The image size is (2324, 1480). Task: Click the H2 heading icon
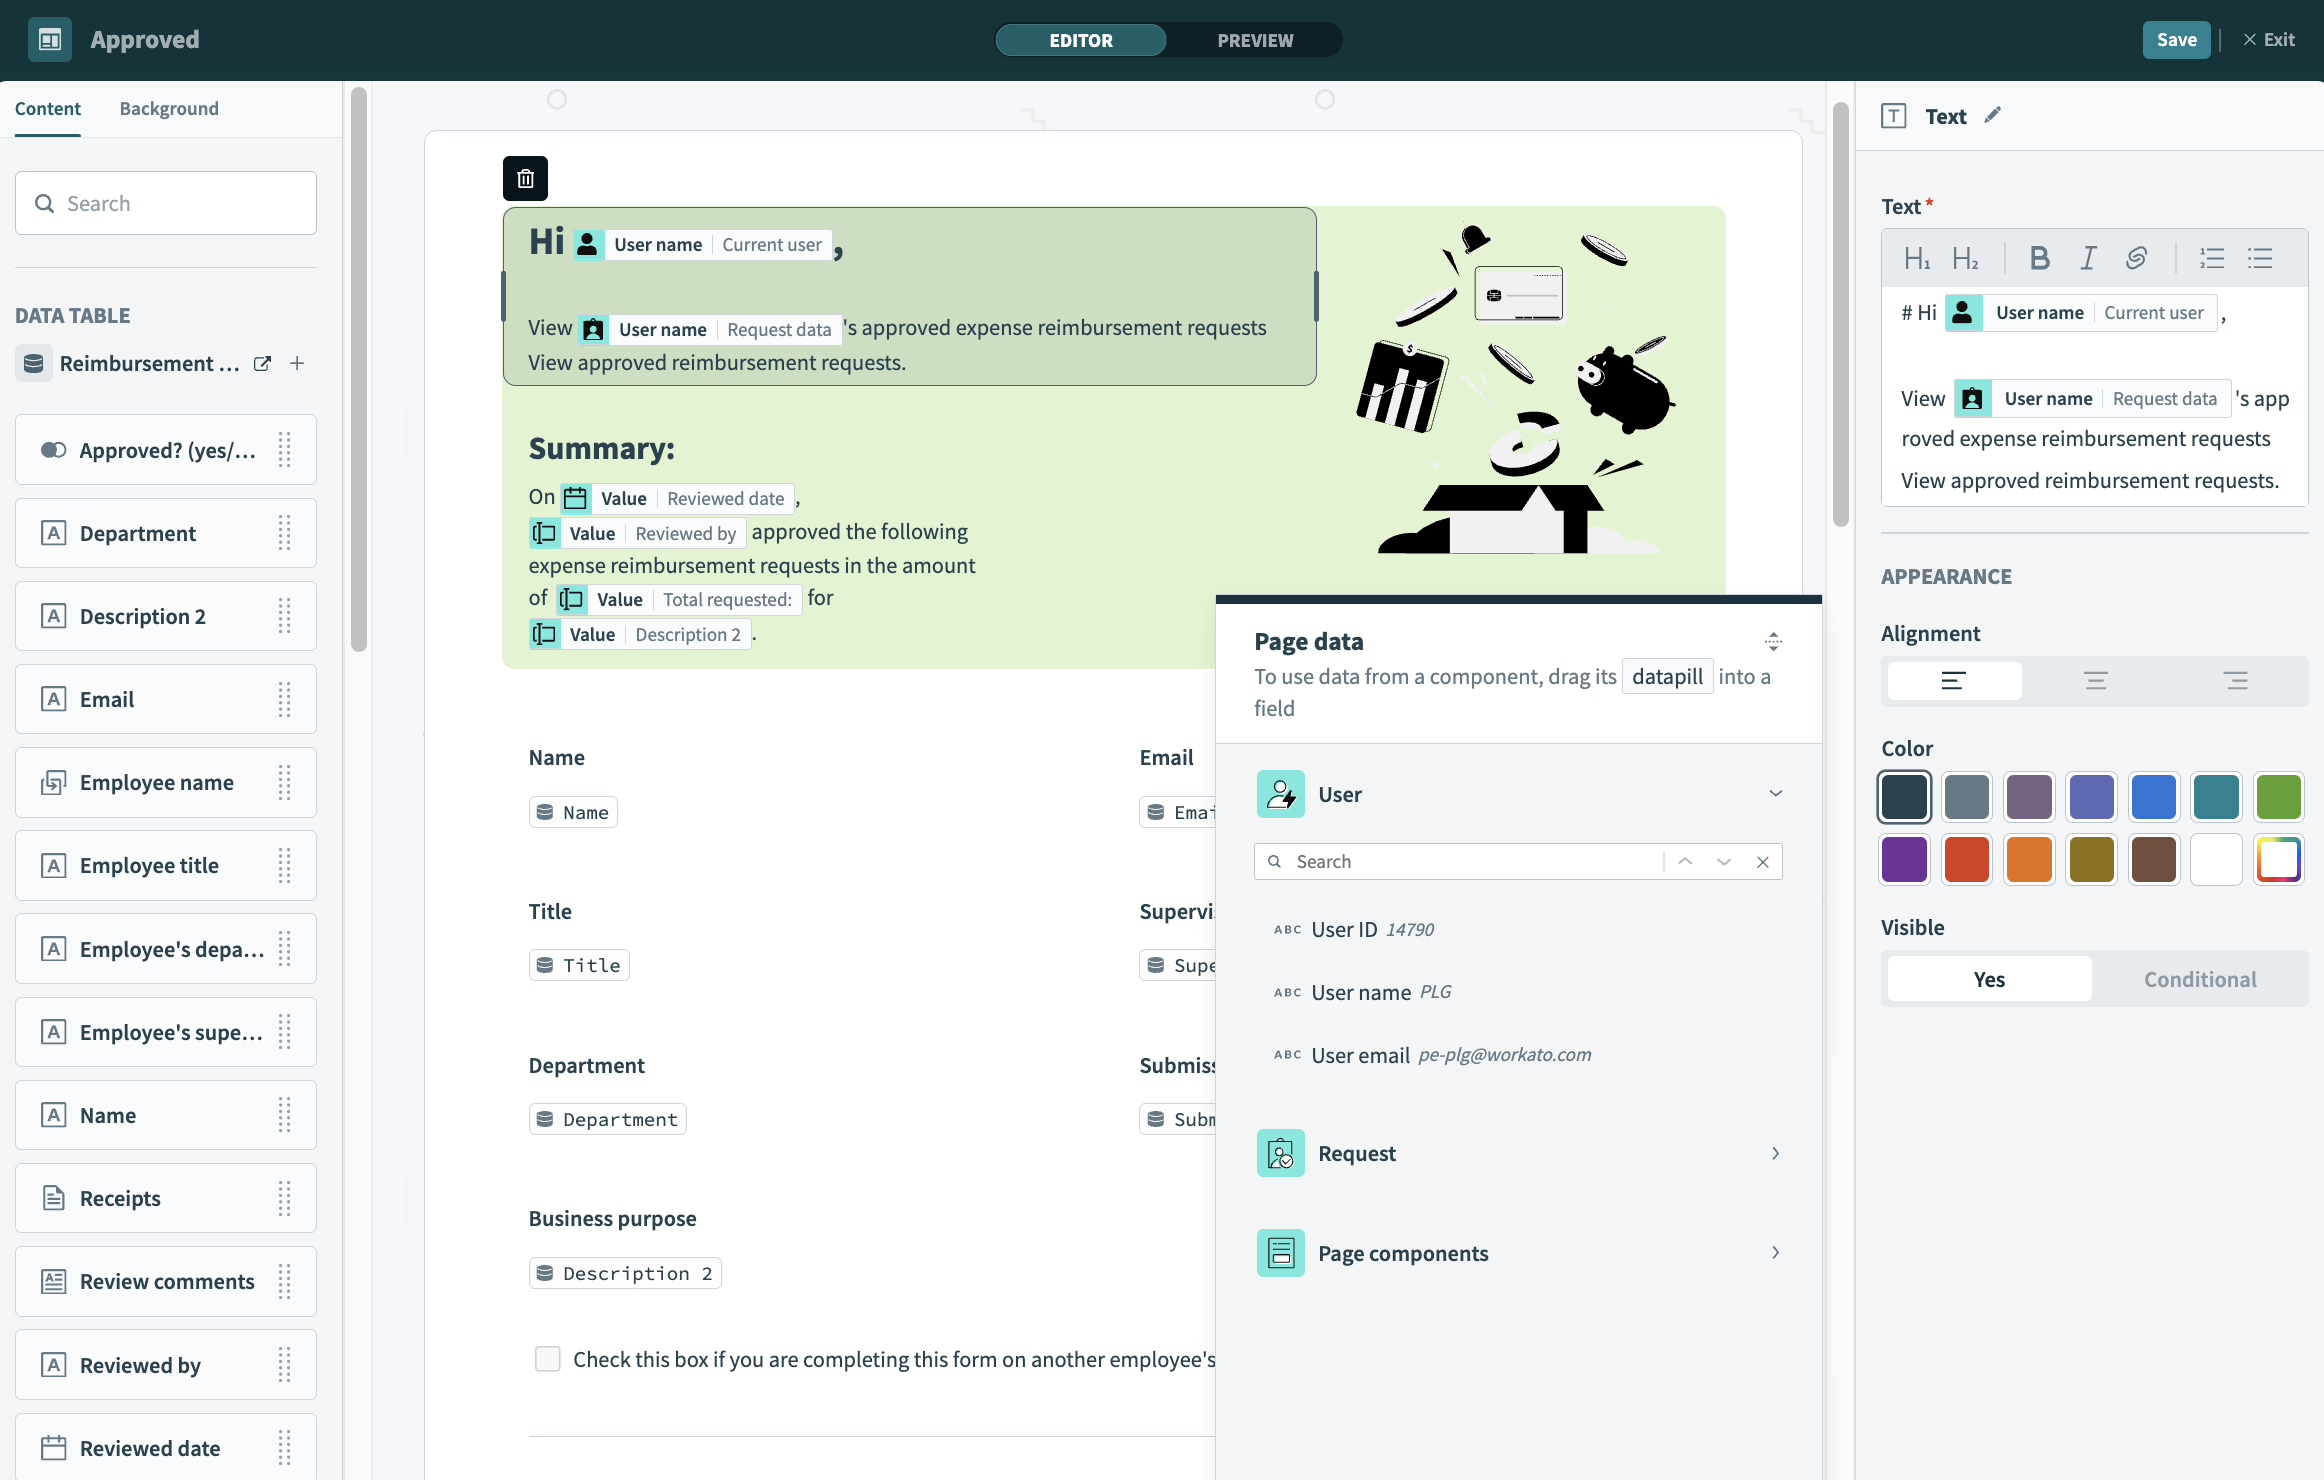point(1965,257)
